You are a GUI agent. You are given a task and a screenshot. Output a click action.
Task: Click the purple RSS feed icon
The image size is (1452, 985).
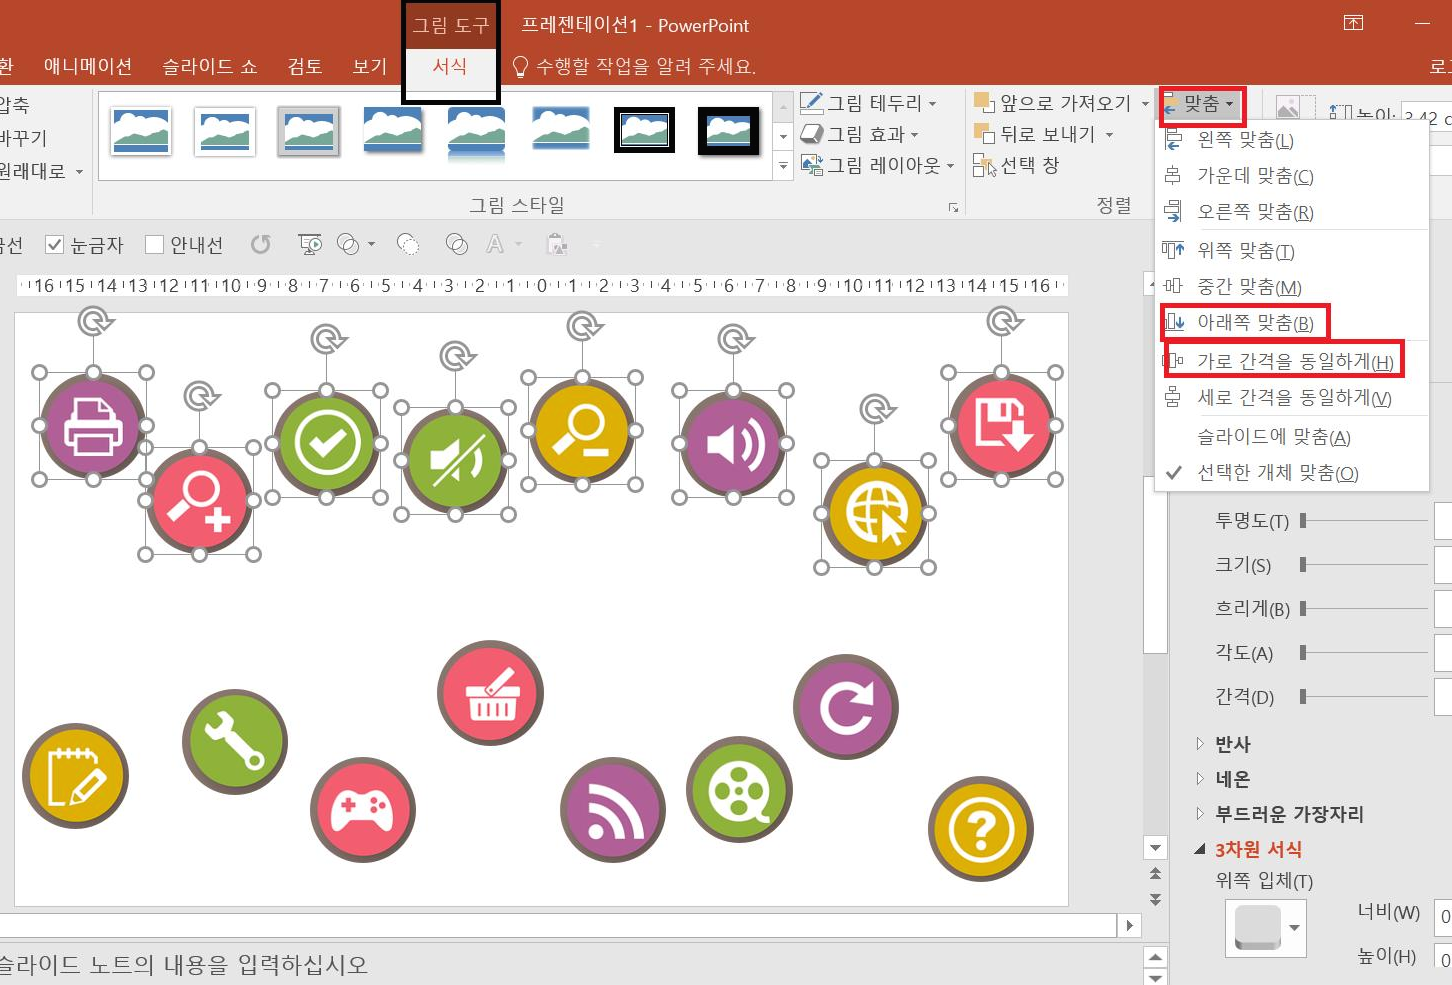[x=612, y=809]
